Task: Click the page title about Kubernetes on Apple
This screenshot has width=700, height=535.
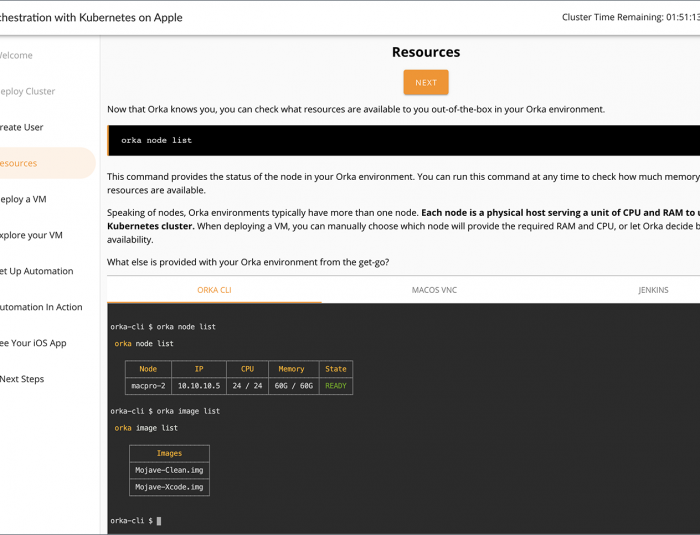Action: tap(91, 17)
